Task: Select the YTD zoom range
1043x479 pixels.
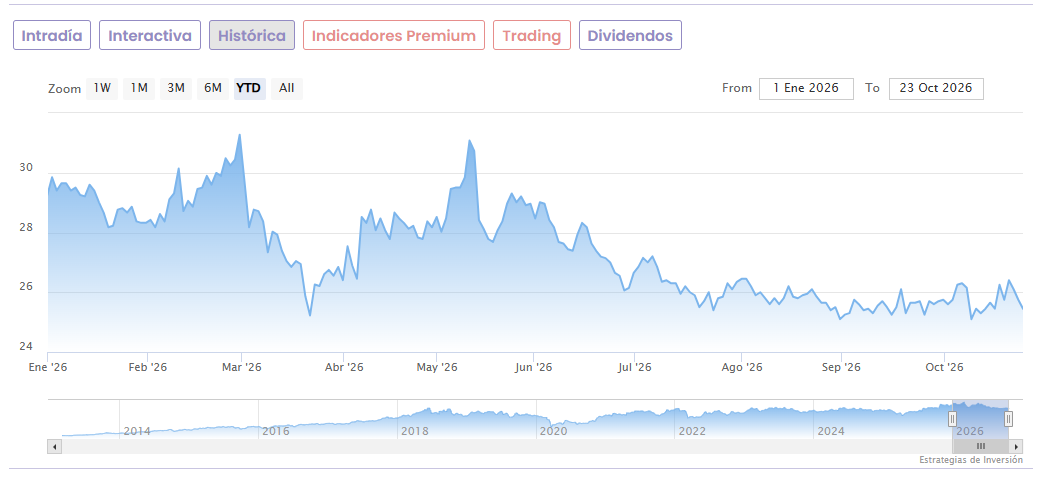Action: (249, 88)
